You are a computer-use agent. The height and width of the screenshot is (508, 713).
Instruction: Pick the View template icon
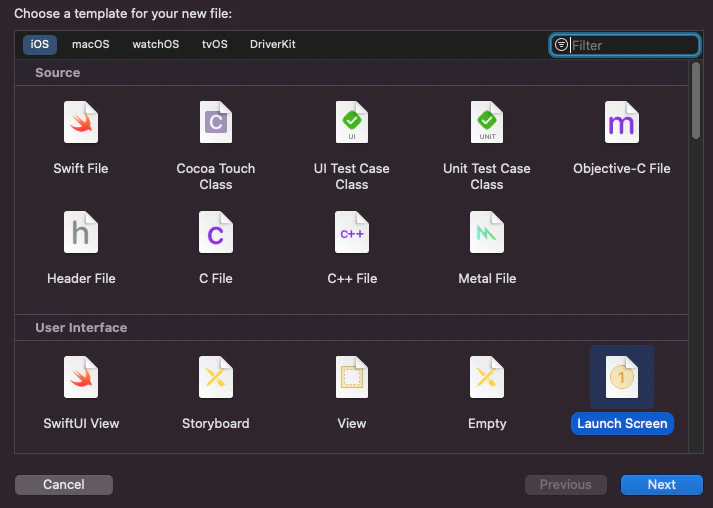coord(352,377)
